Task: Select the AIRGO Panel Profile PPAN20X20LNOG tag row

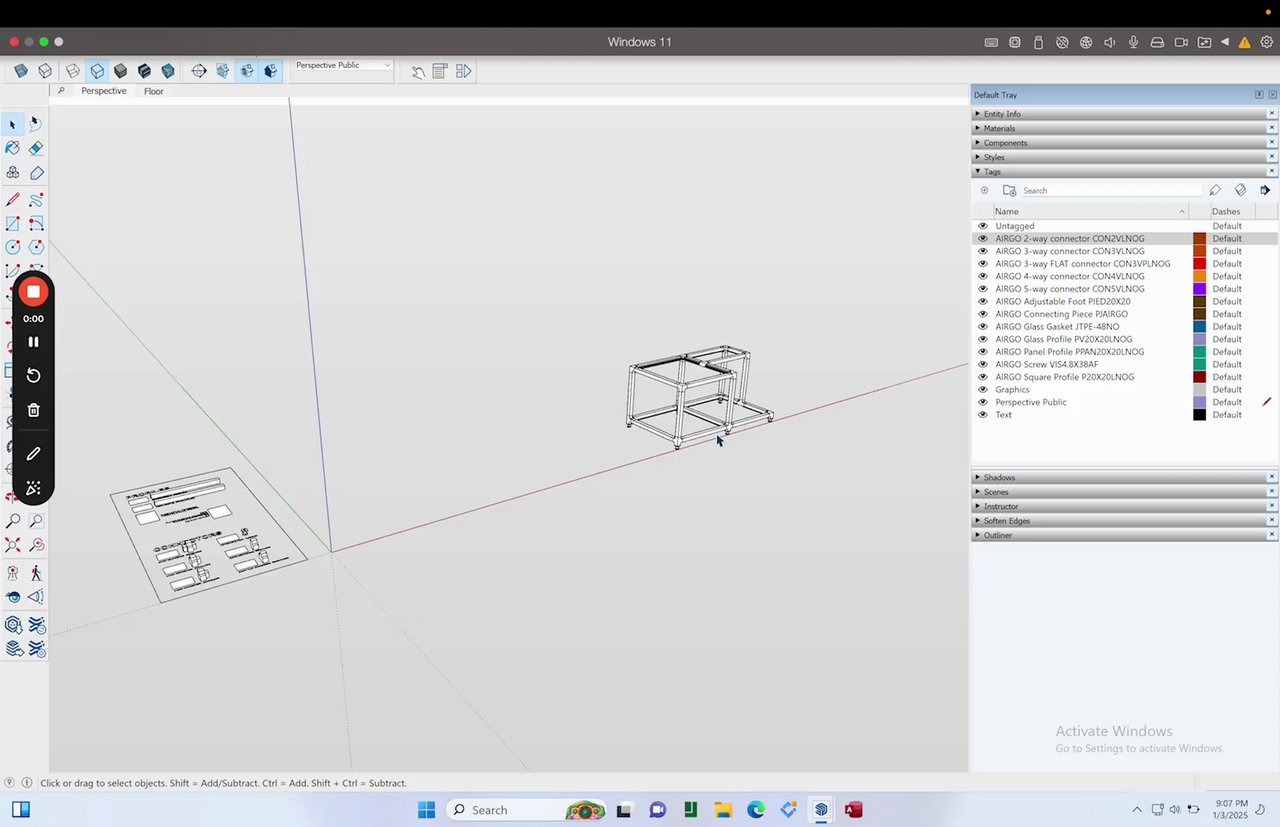Action: click(x=1125, y=352)
